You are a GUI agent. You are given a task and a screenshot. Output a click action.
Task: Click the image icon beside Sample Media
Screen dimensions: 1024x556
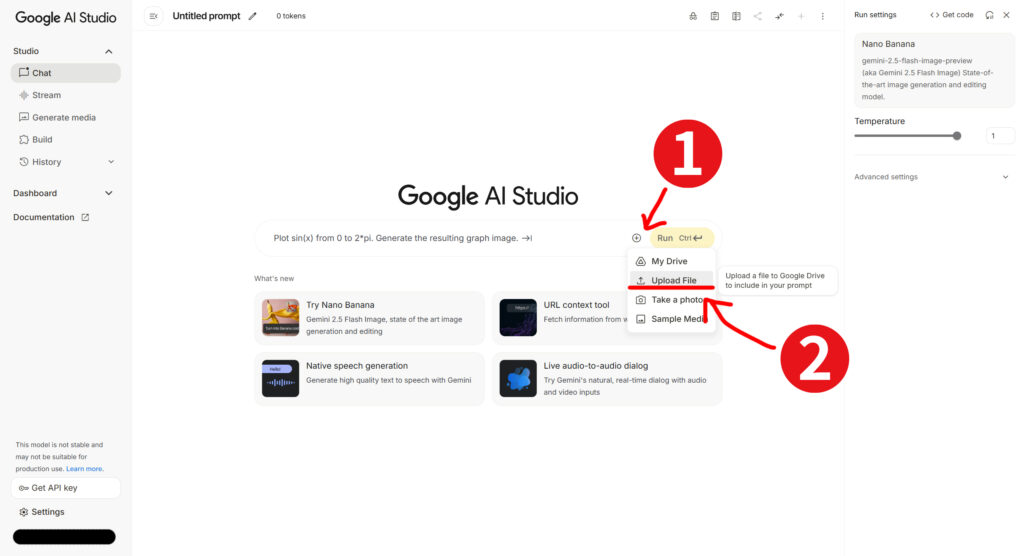(x=641, y=319)
